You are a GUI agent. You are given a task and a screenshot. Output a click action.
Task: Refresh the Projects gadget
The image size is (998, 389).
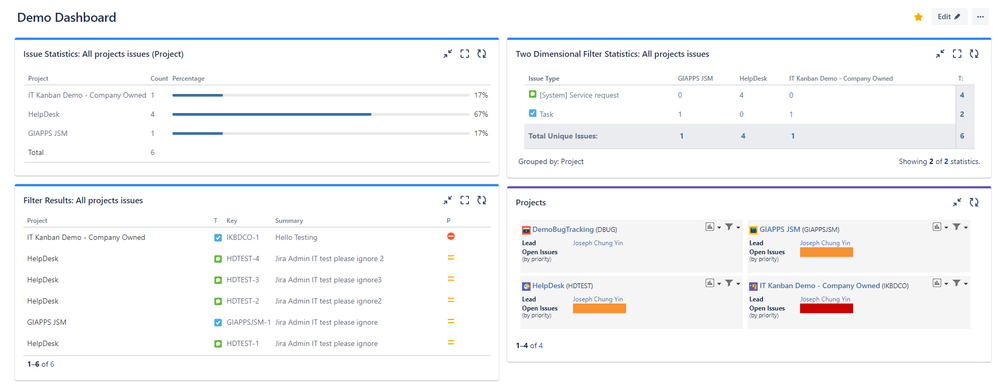974,202
